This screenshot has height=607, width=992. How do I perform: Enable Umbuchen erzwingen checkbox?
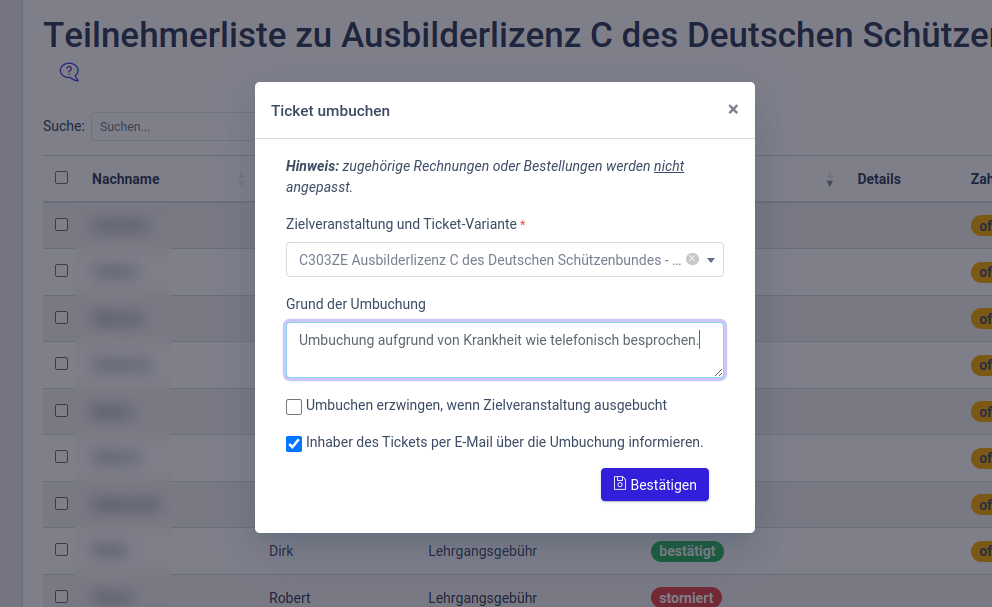tap(294, 406)
